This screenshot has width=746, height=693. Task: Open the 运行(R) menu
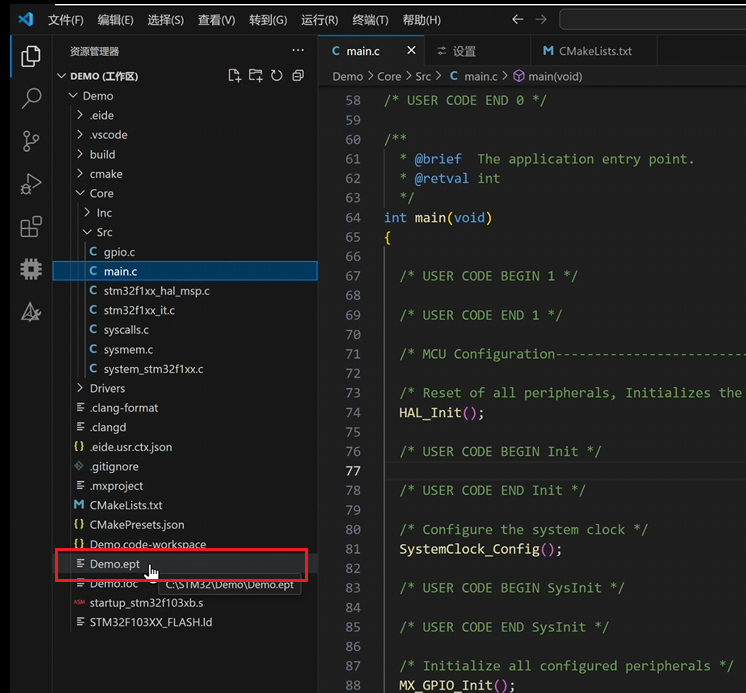320,20
